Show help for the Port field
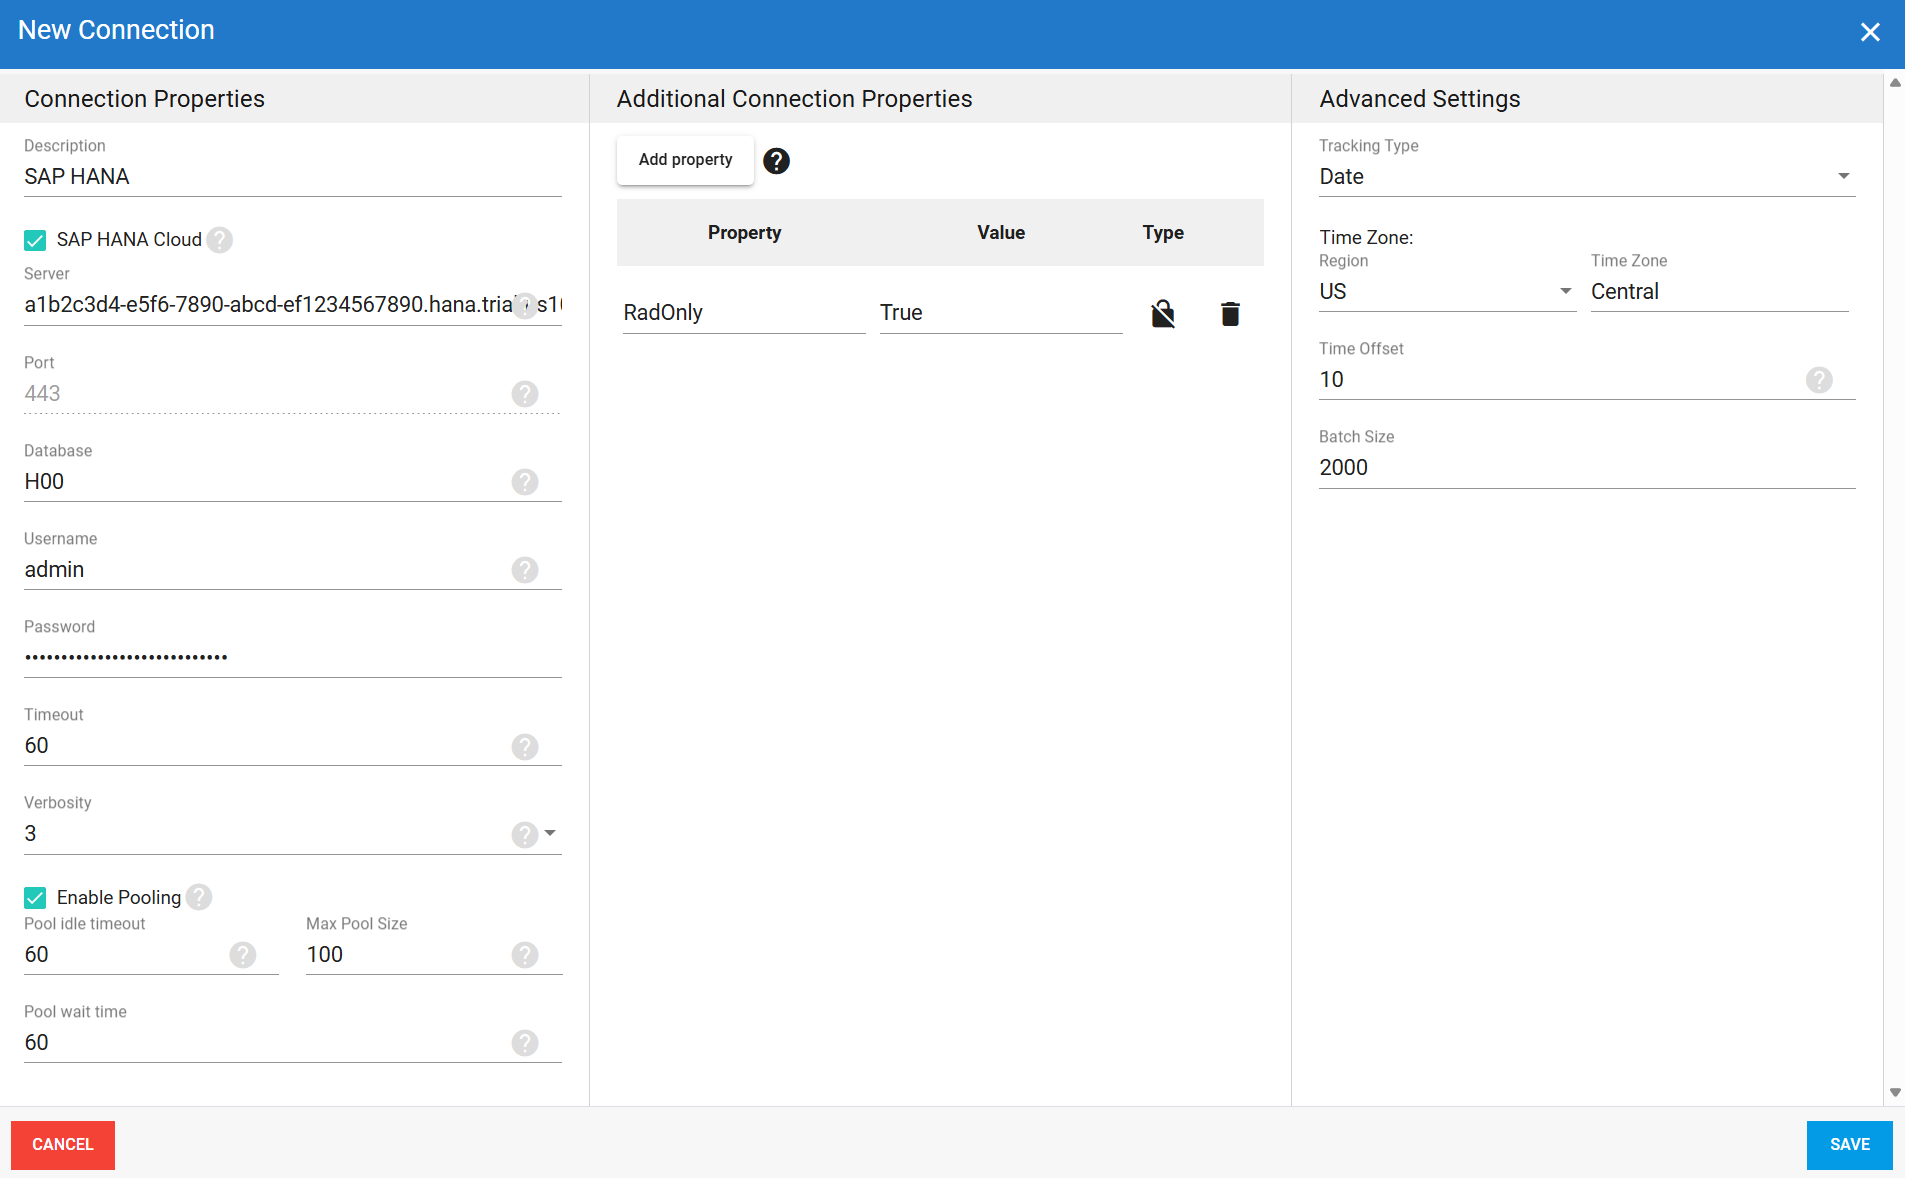This screenshot has height=1178, width=1905. [x=525, y=394]
